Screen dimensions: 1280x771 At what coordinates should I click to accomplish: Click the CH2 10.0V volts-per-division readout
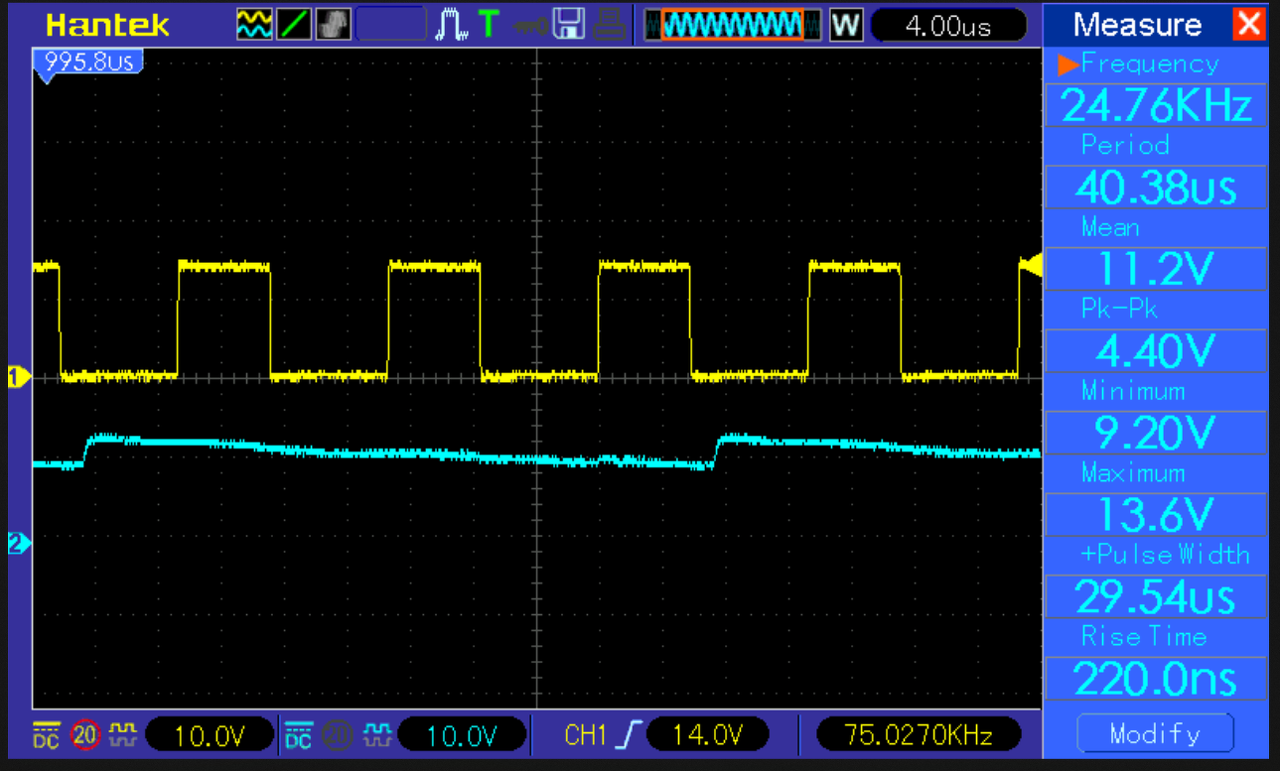pos(462,736)
